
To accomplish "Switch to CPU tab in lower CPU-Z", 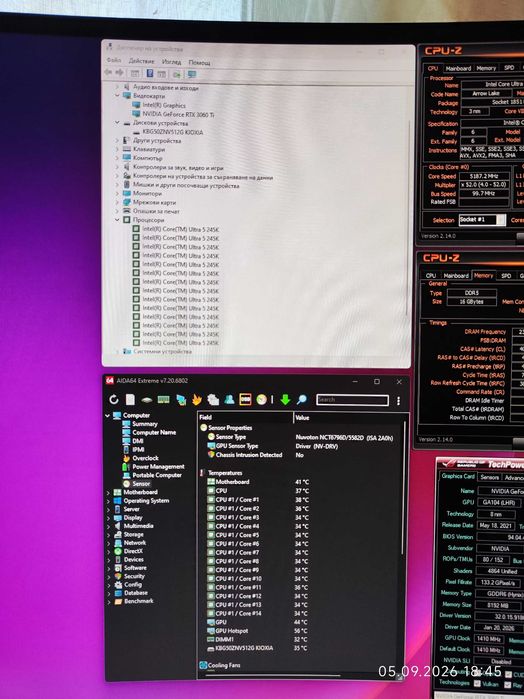I will pyautogui.click(x=430, y=275).
